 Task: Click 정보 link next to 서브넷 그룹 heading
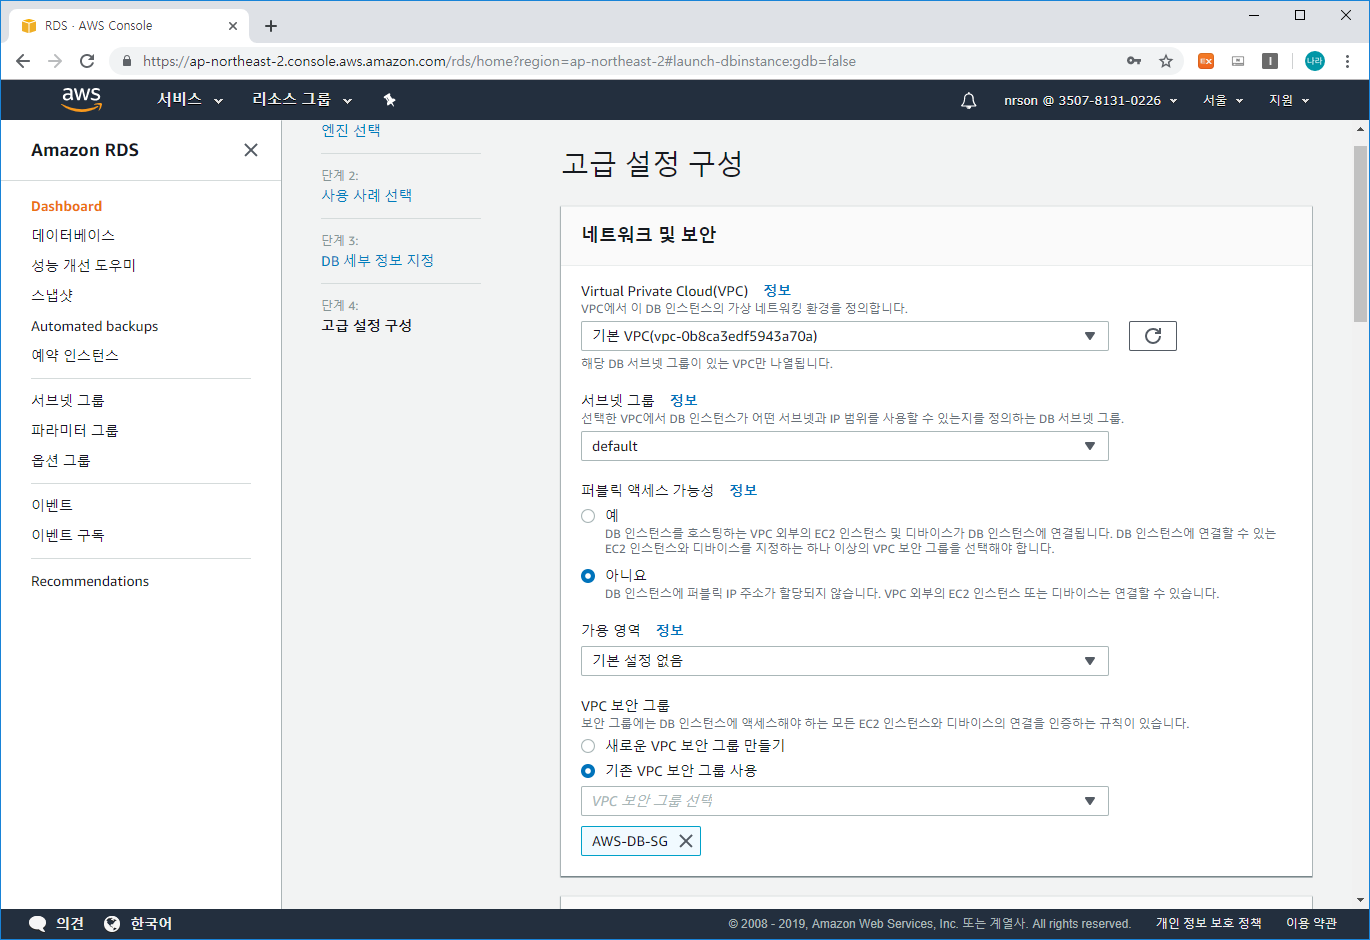683,400
